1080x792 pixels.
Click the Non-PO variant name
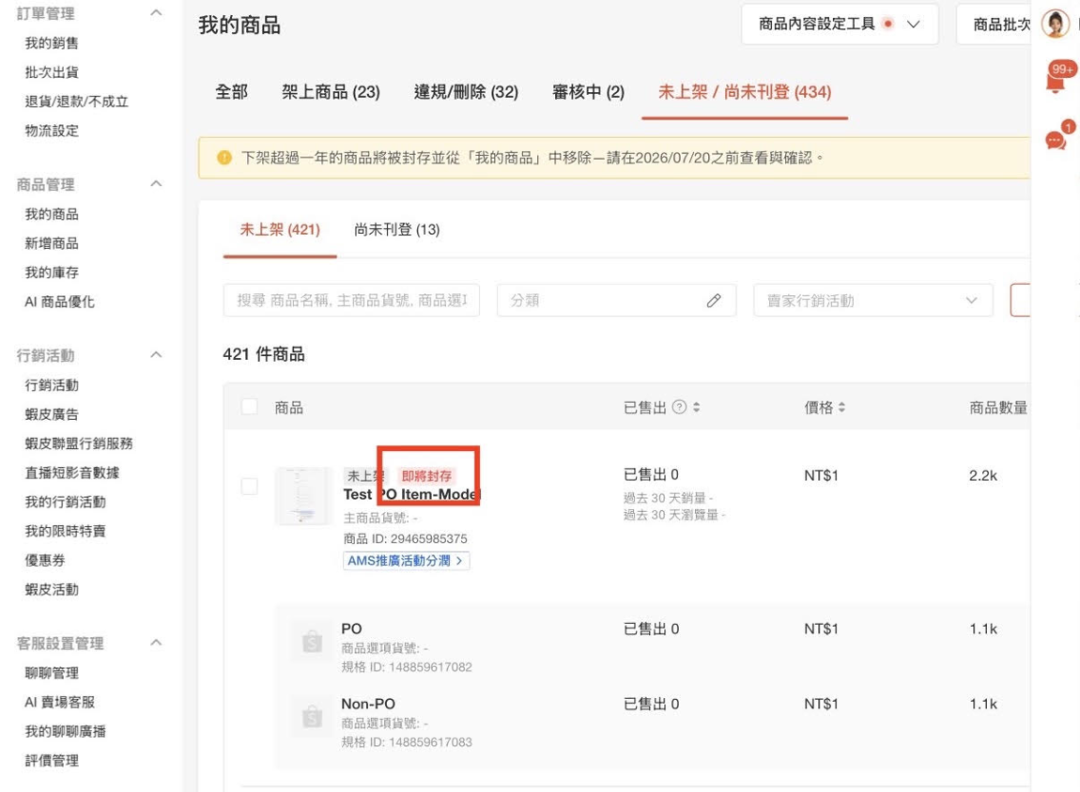(368, 704)
